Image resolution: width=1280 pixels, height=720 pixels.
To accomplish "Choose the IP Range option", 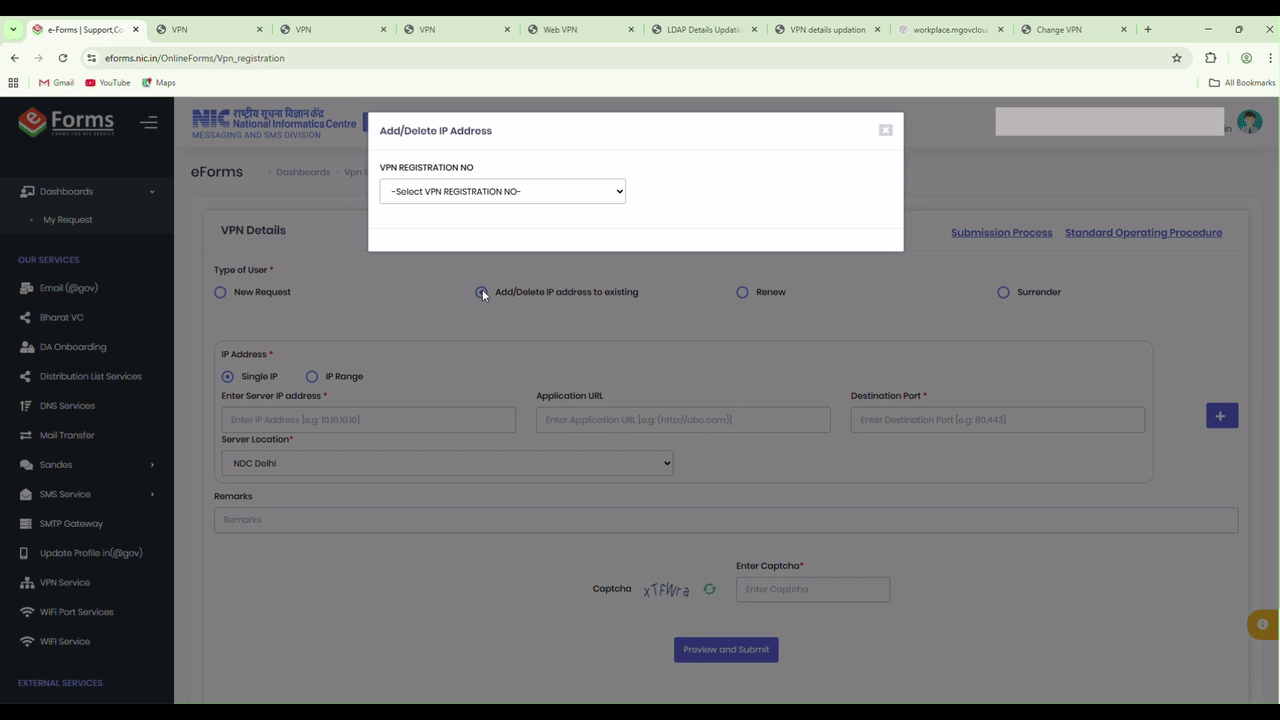I will 312,376.
